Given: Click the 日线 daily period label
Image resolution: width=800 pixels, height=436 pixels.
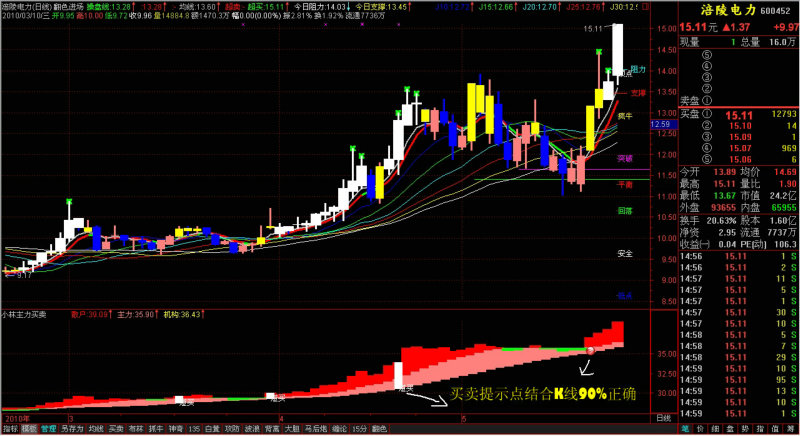Looking at the screenshot, I should tap(663, 418).
